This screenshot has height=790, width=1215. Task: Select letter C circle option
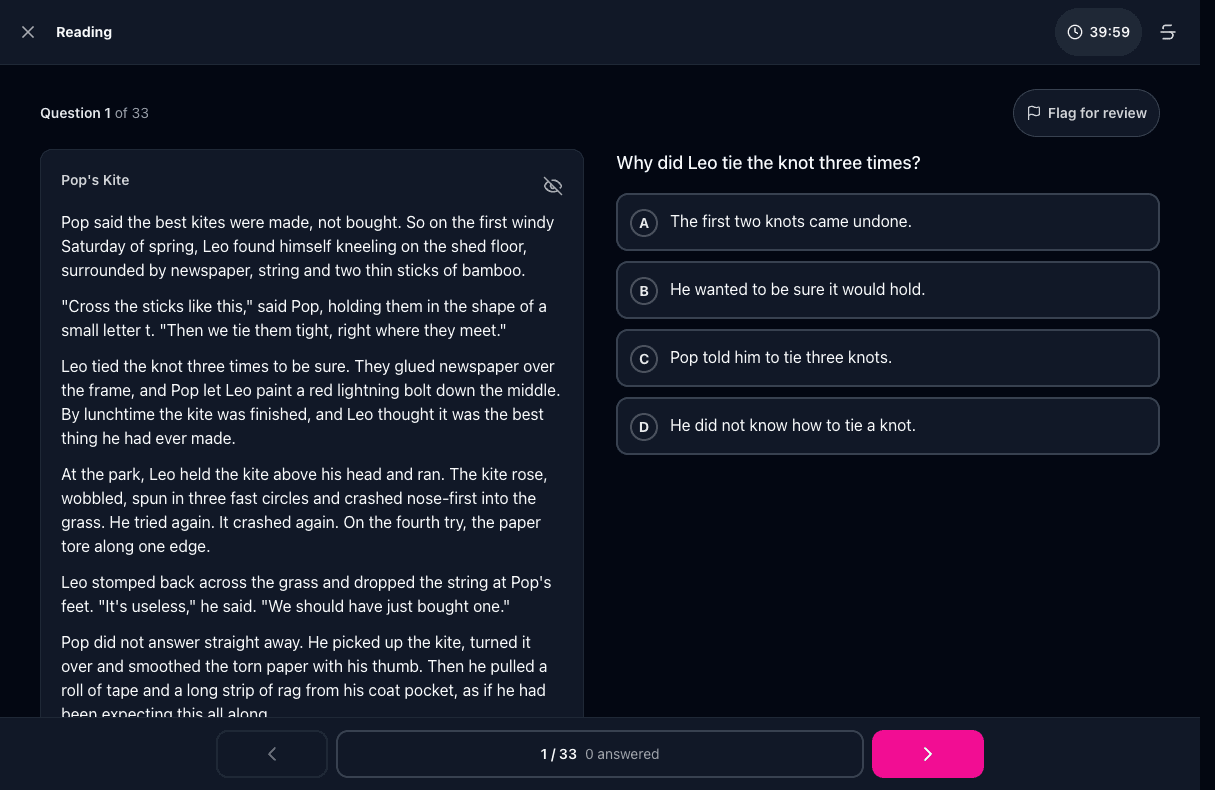click(x=644, y=359)
